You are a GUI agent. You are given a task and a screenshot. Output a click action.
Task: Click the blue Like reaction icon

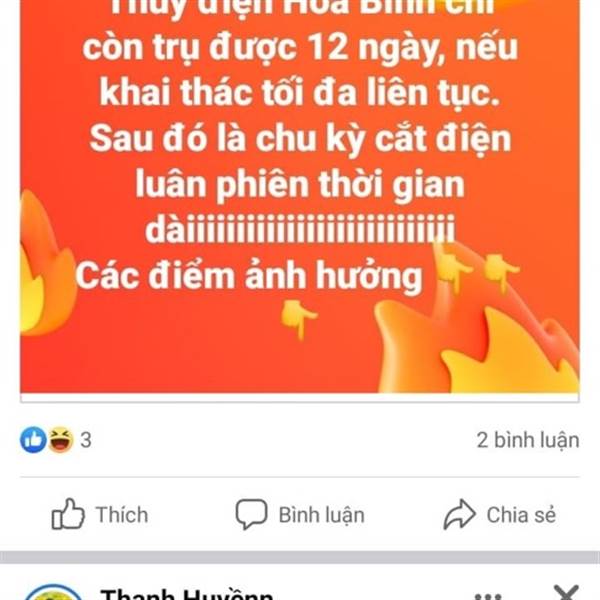33,440
